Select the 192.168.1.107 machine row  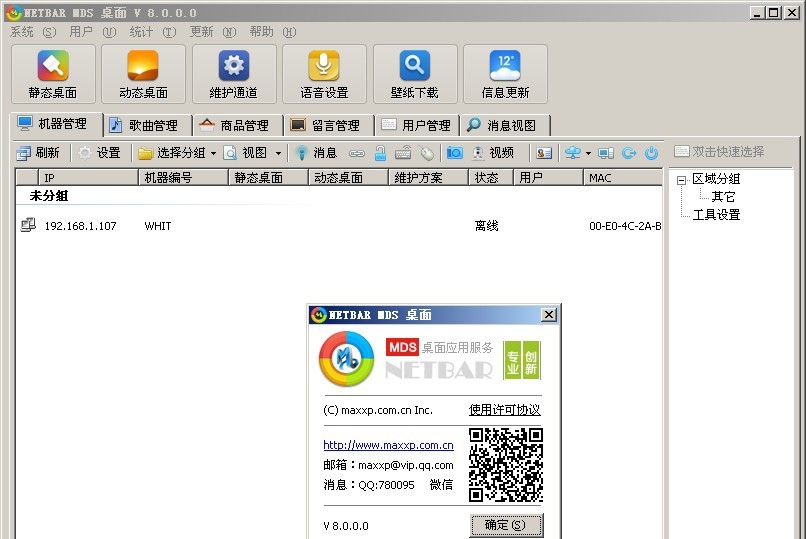click(x=339, y=226)
